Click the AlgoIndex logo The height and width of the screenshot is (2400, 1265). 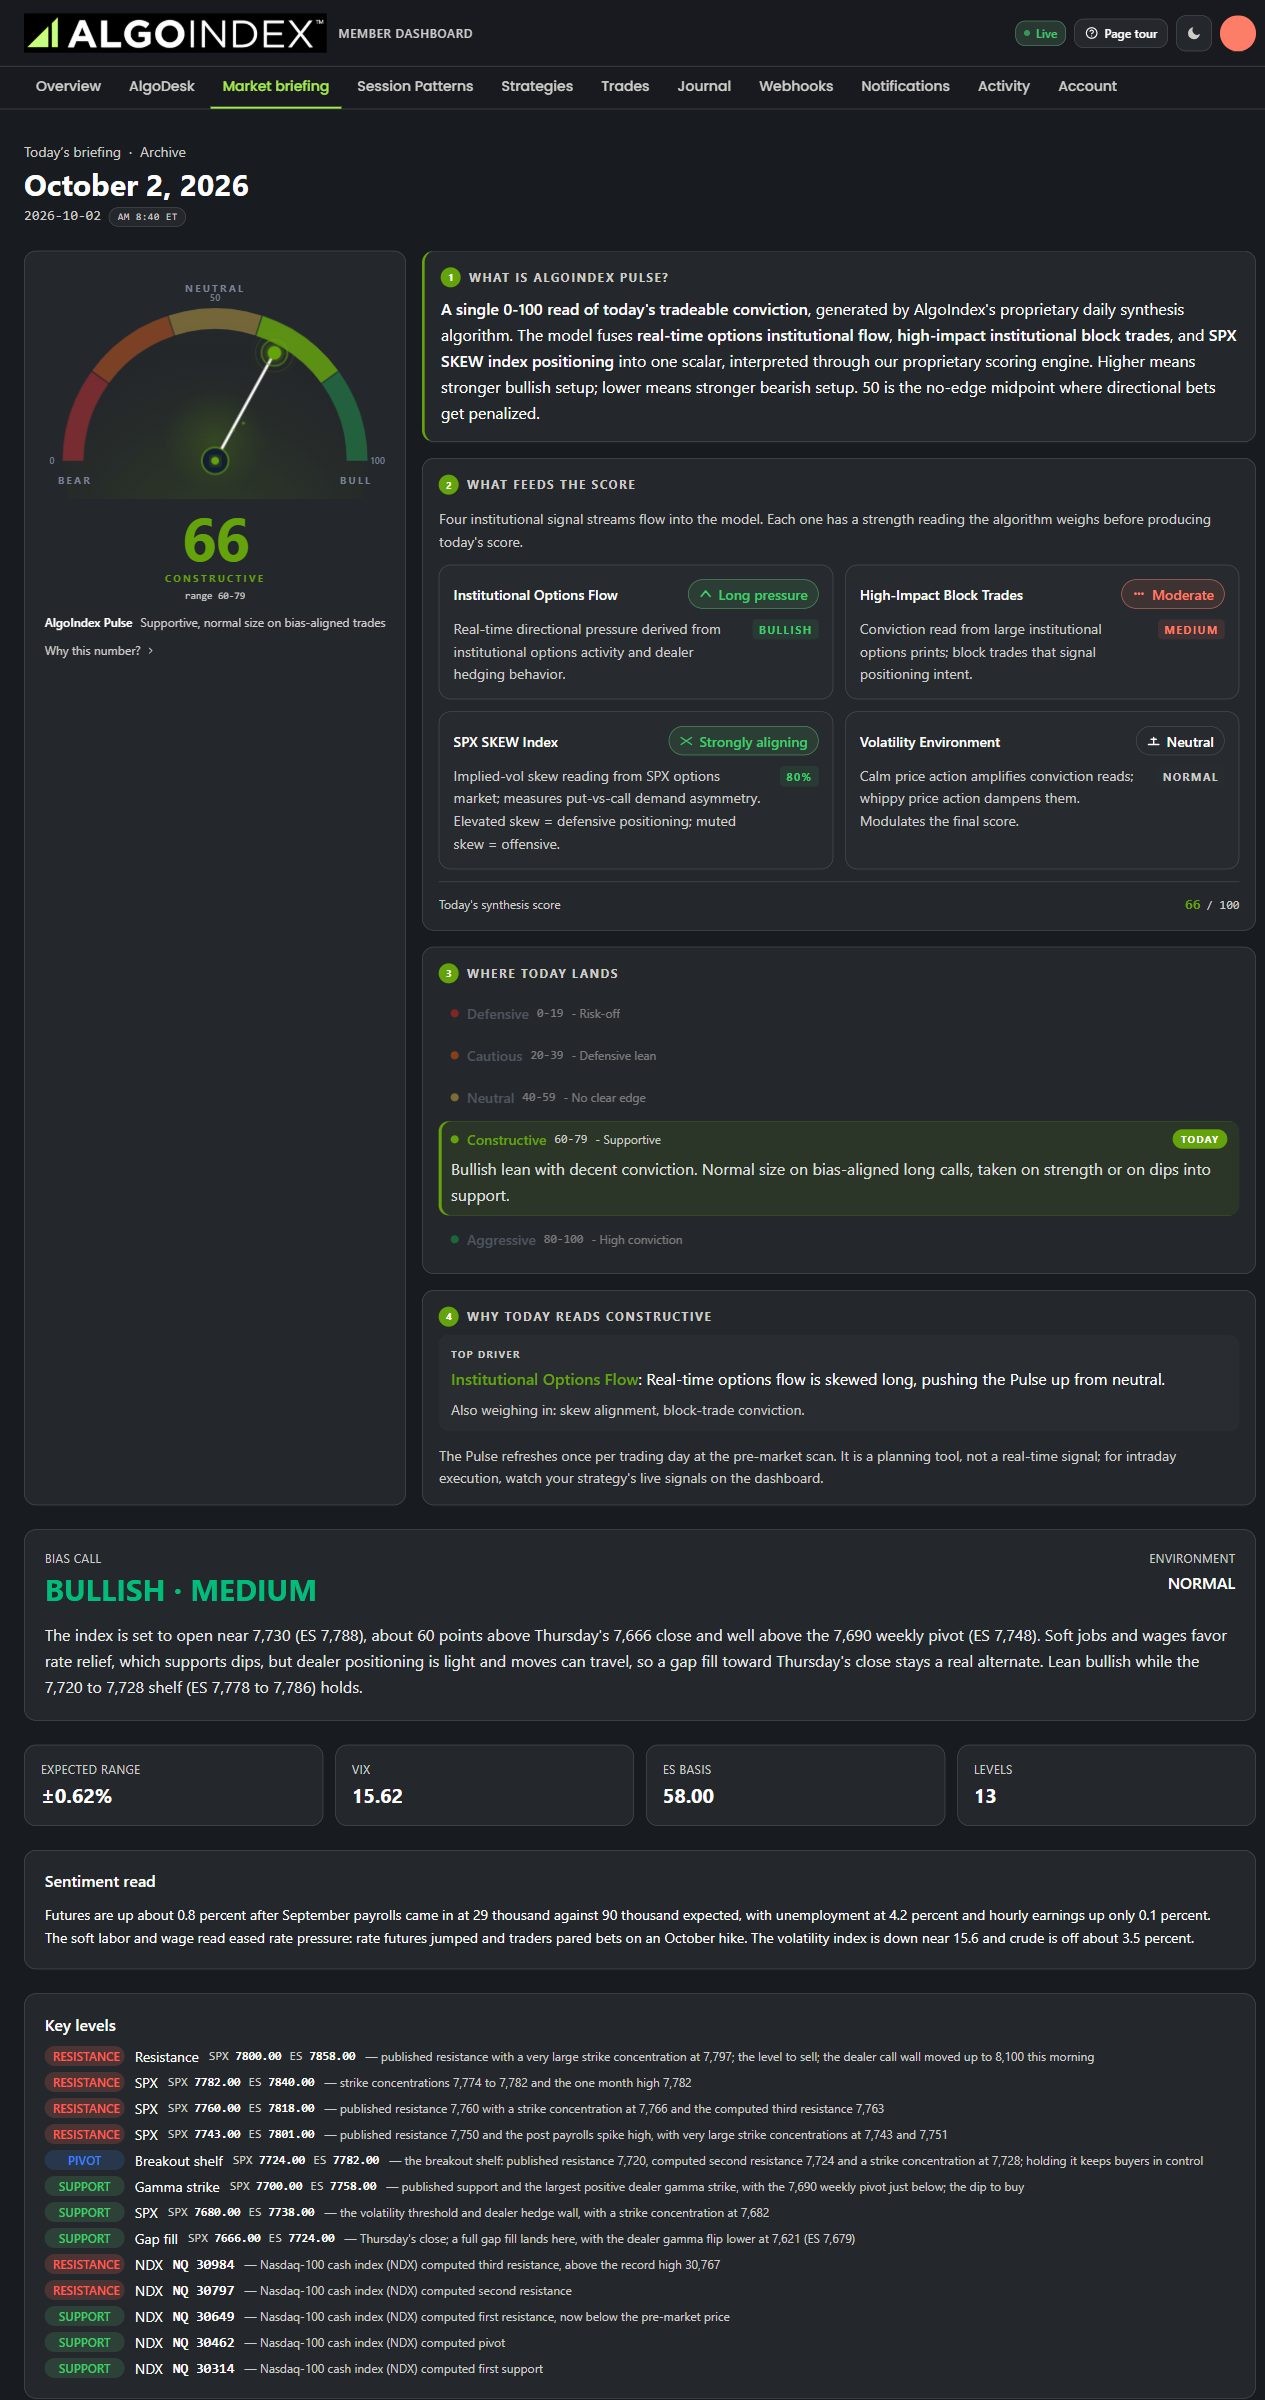point(175,33)
